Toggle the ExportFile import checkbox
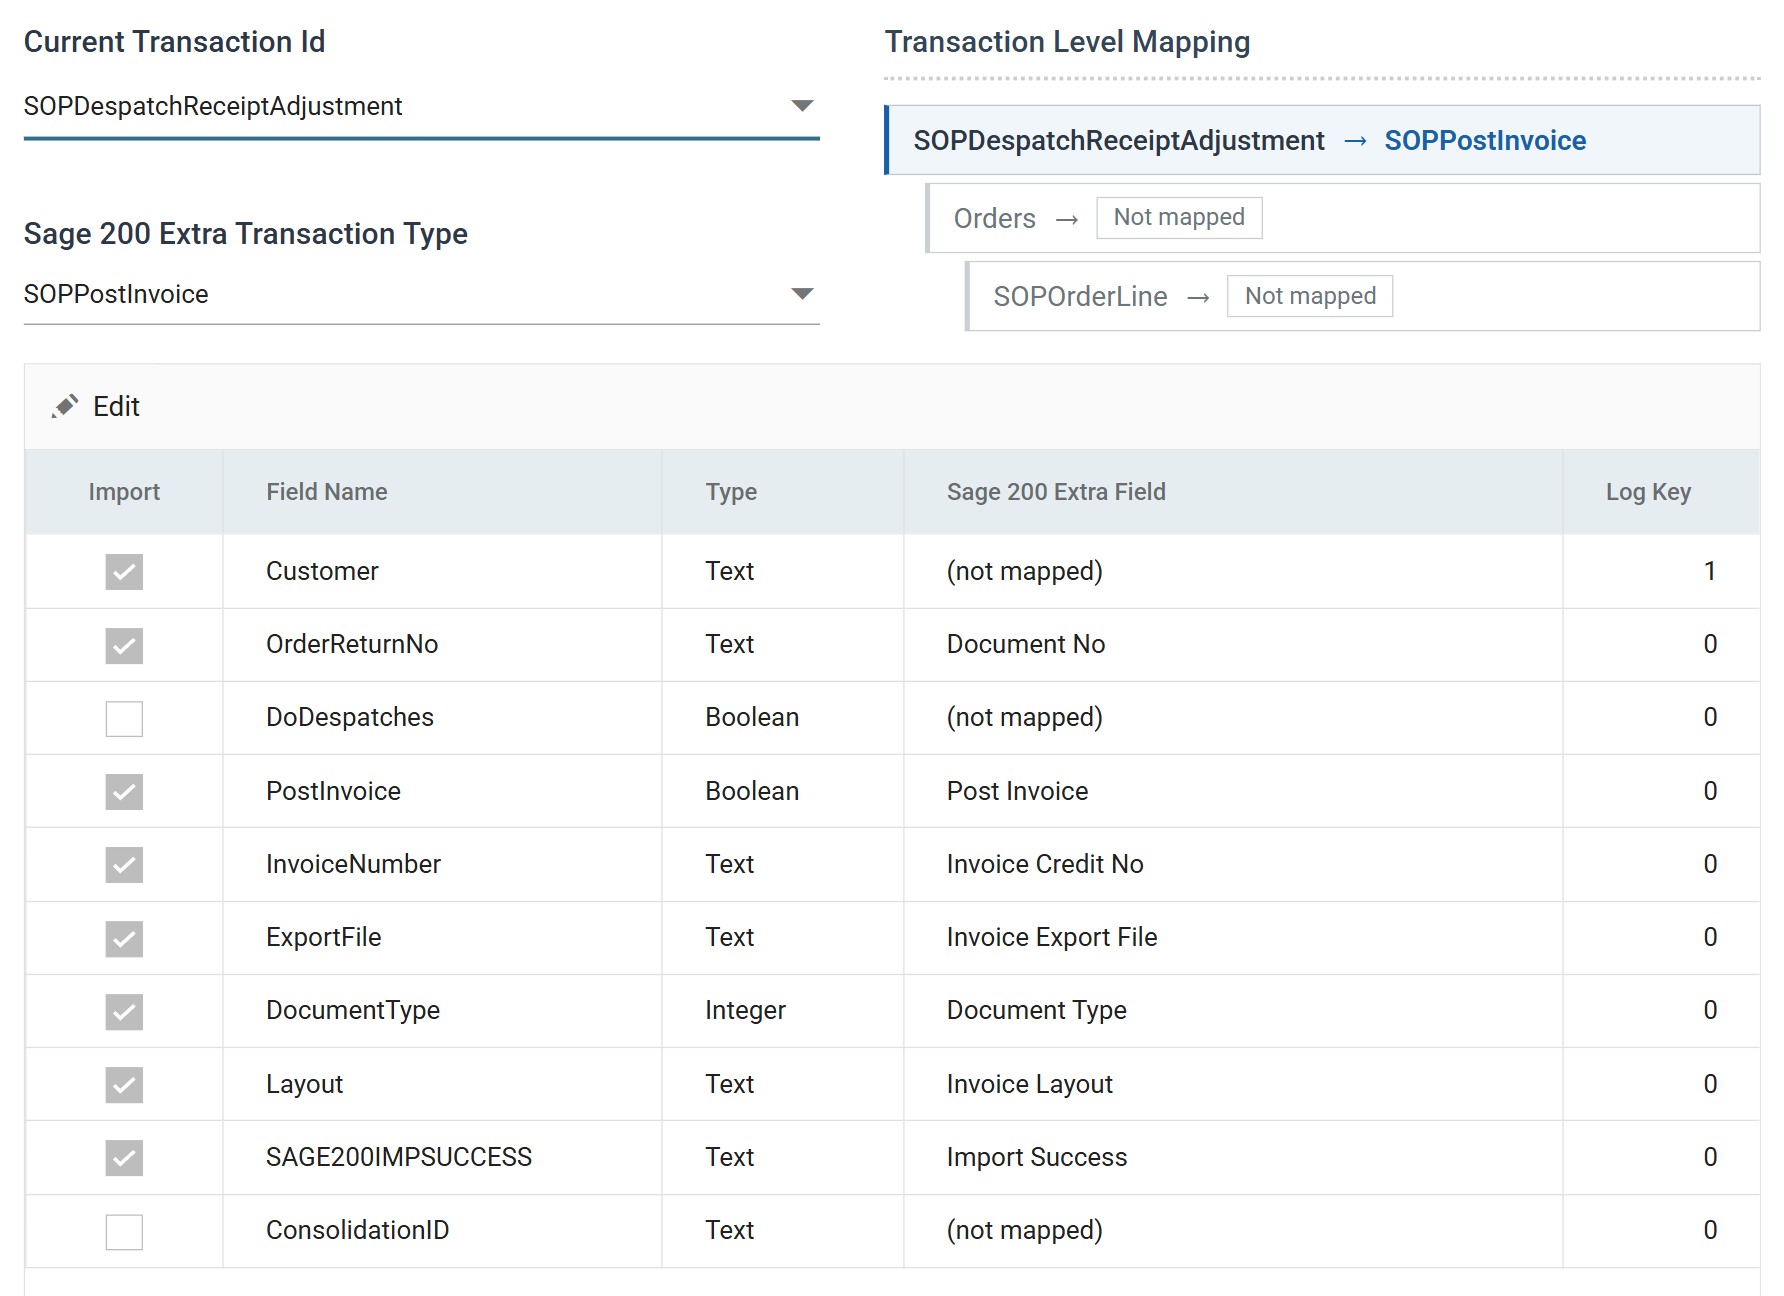The image size is (1784, 1296). (x=124, y=938)
